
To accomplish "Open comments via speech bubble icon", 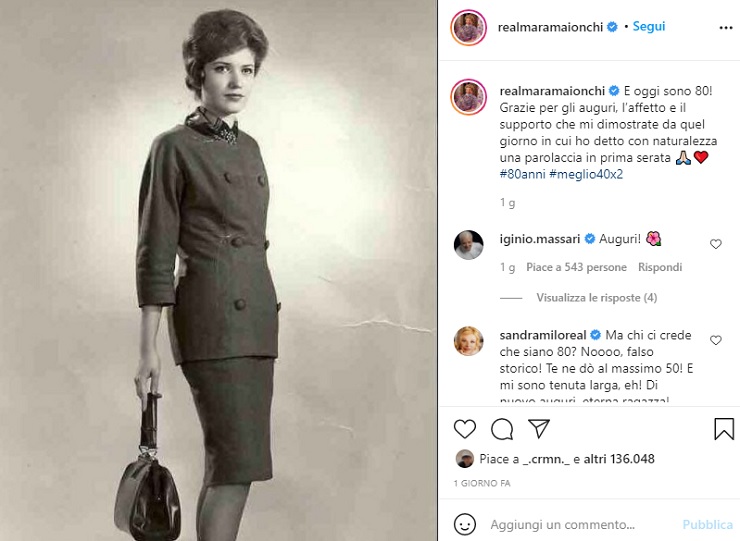I will click(x=502, y=429).
